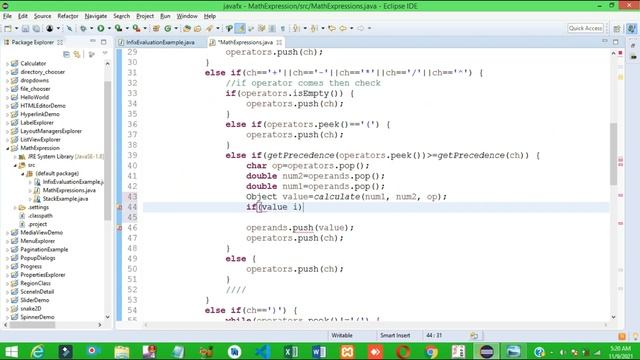This screenshot has height=360, width=640.
Task: Click the error marker on line 46
Action: [119, 228]
